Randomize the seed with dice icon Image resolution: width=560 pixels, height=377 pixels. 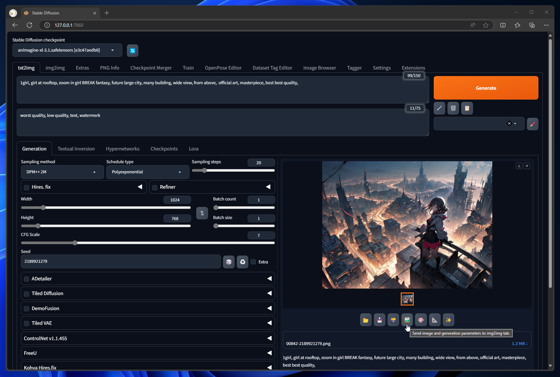229,262
